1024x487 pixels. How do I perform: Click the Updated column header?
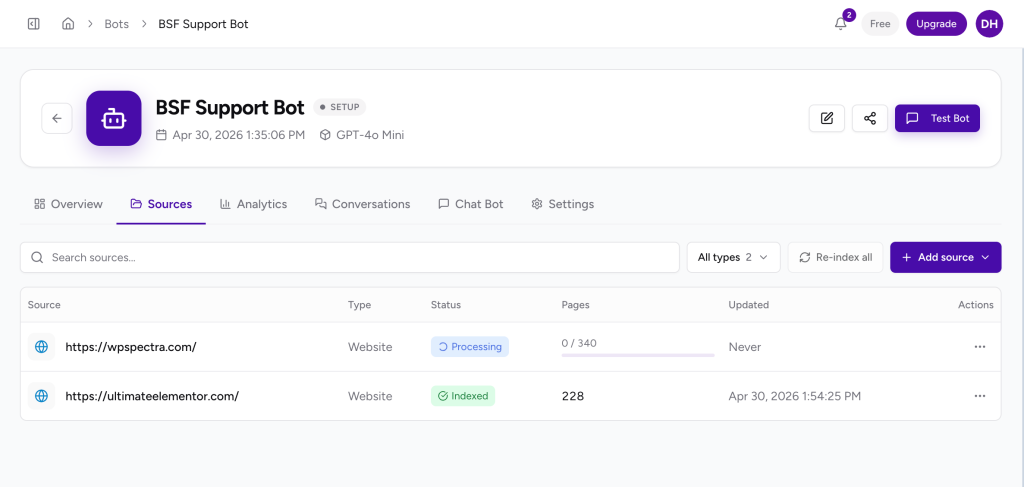pyautogui.click(x=748, y=305)
